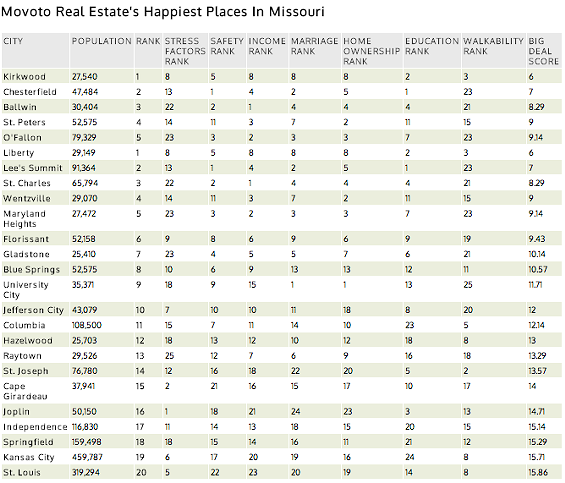Click the Lee's Summit city name

(x=33, y=168)
